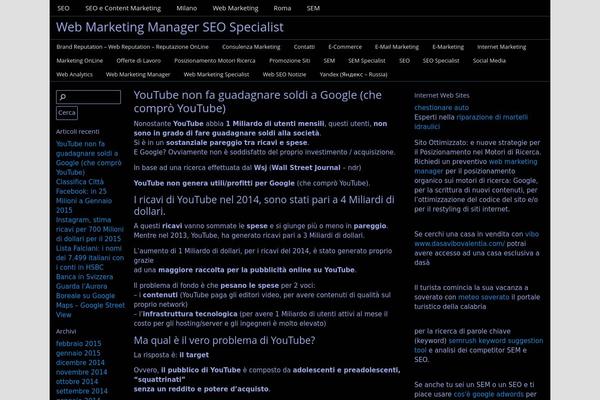The width and height of the screenshot is (600, 400).
Task: Open Promozione Siti category
Action: (x=290, y=61)
